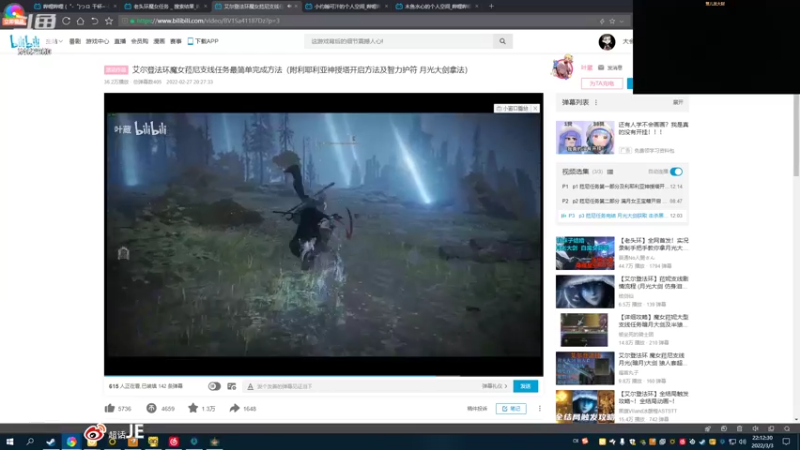Like the video with thumbs-up icon

click(110, 408)
